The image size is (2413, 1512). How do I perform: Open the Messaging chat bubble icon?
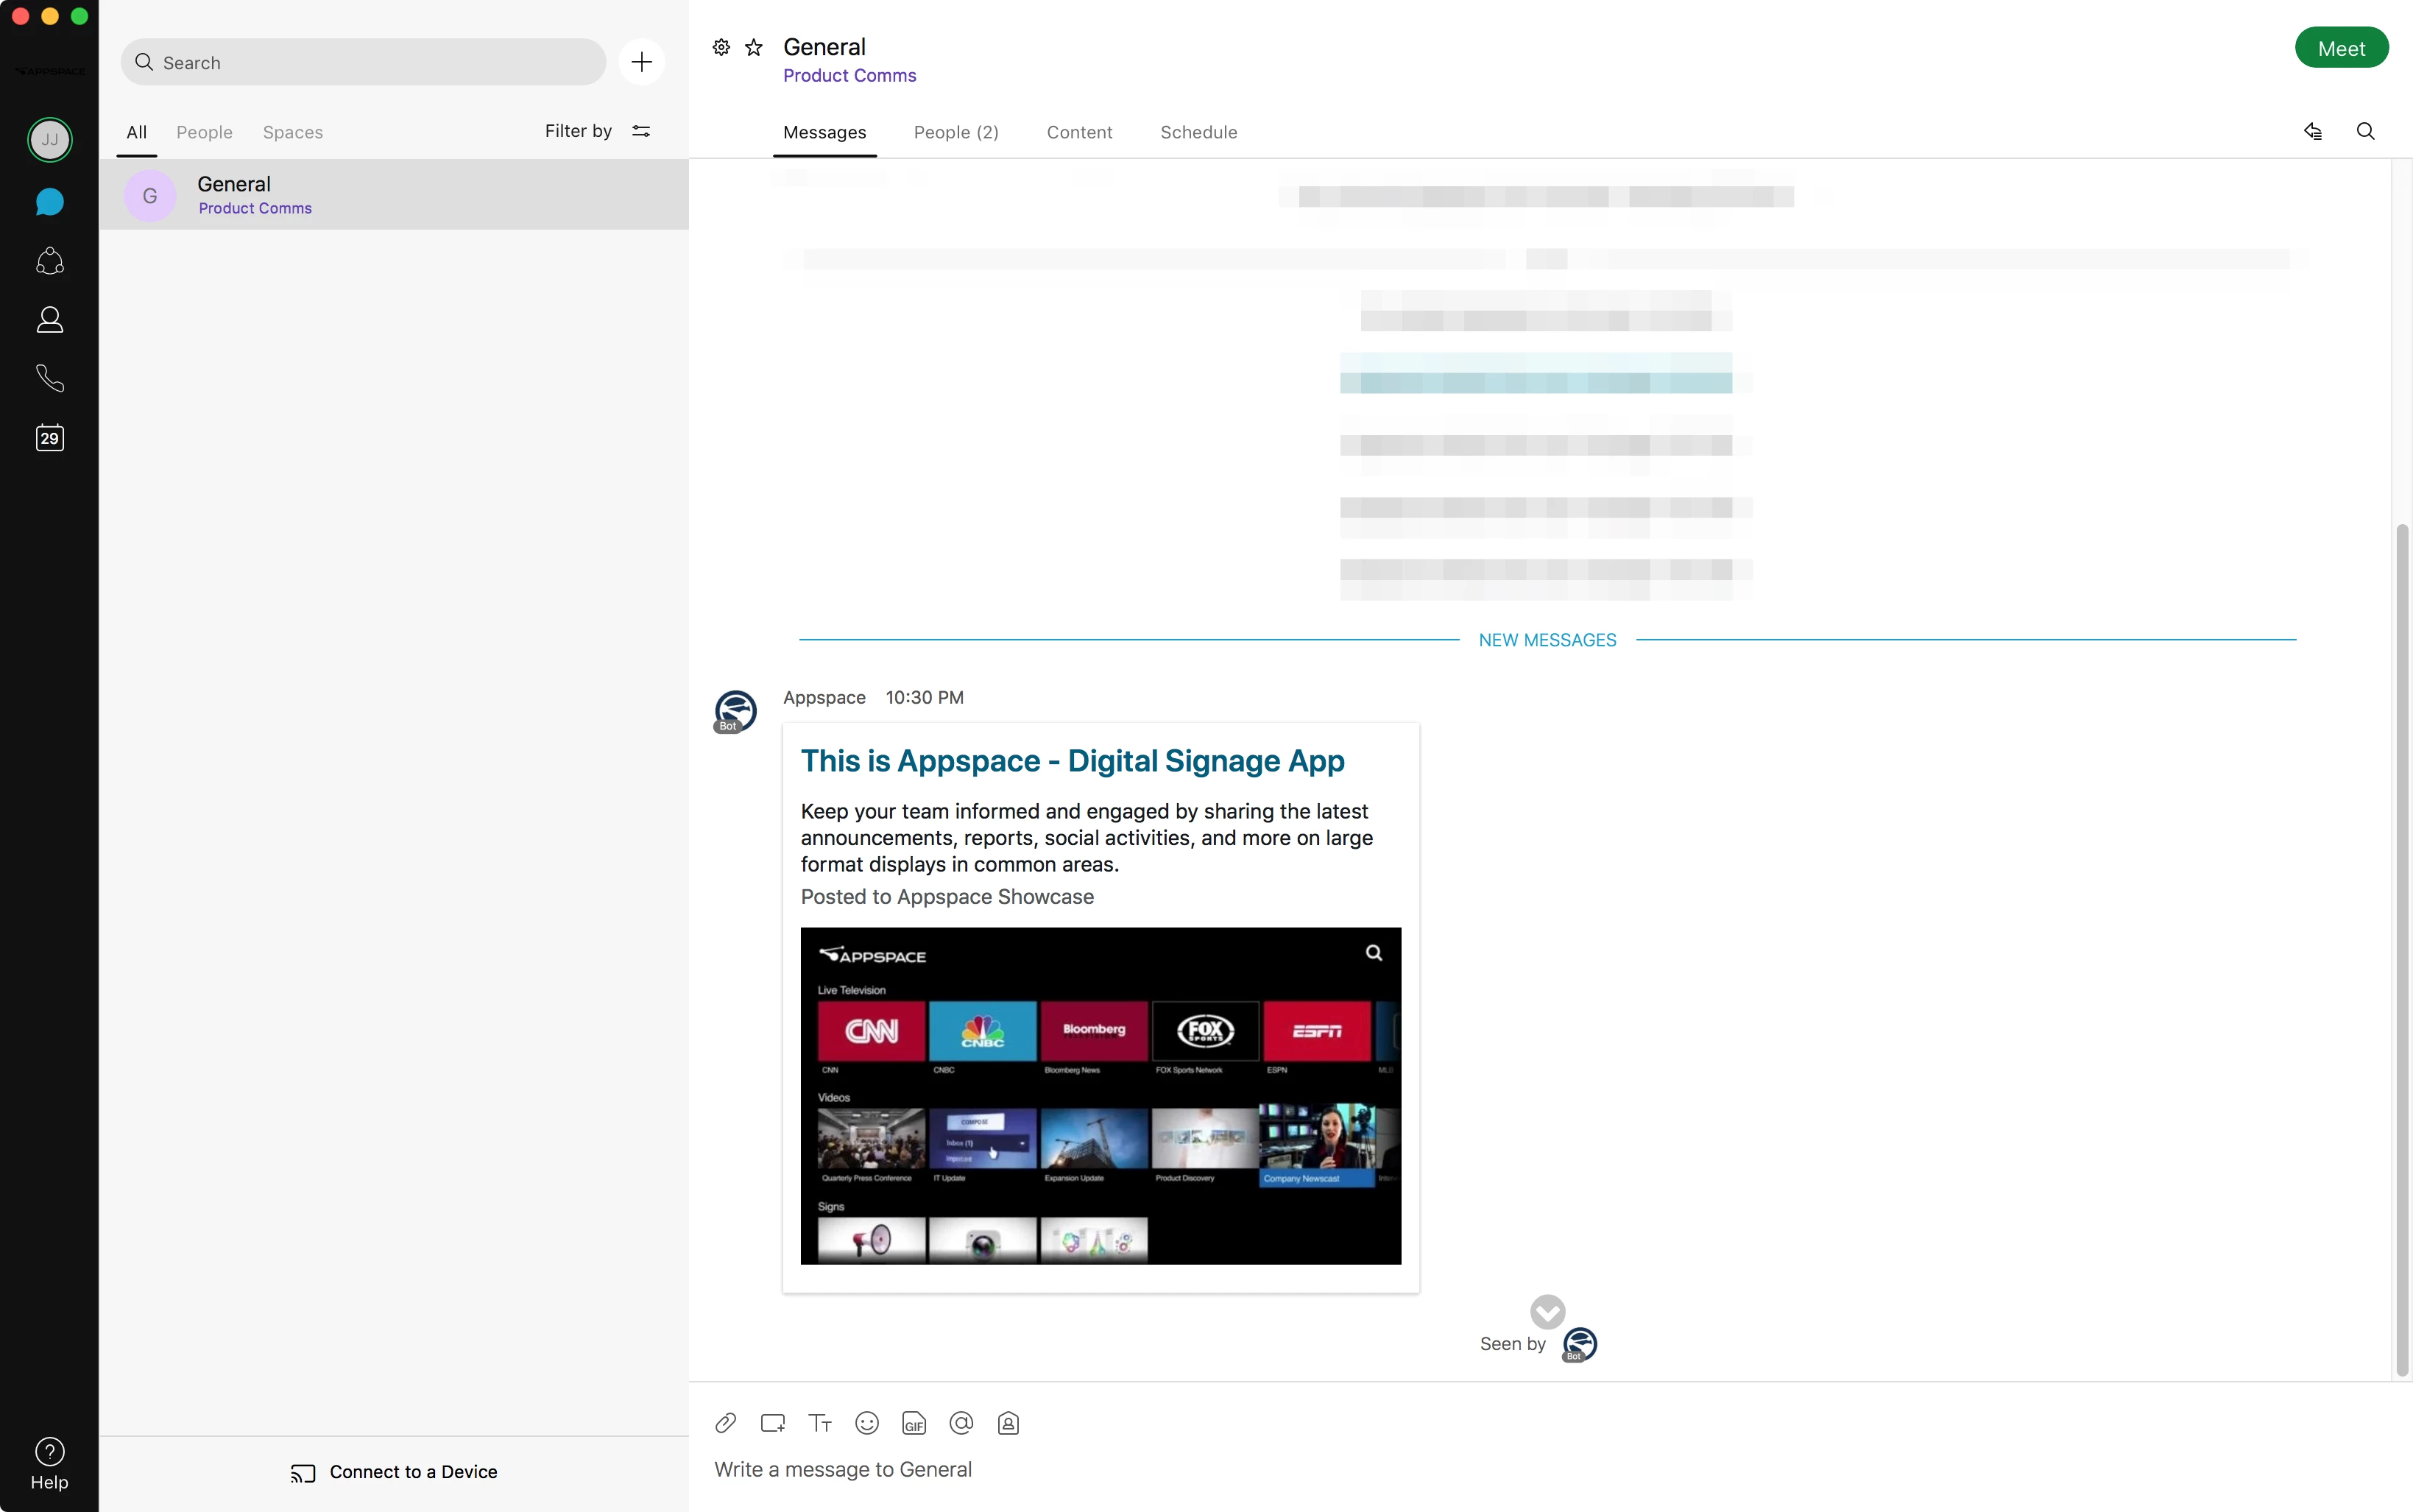point(49,202)
